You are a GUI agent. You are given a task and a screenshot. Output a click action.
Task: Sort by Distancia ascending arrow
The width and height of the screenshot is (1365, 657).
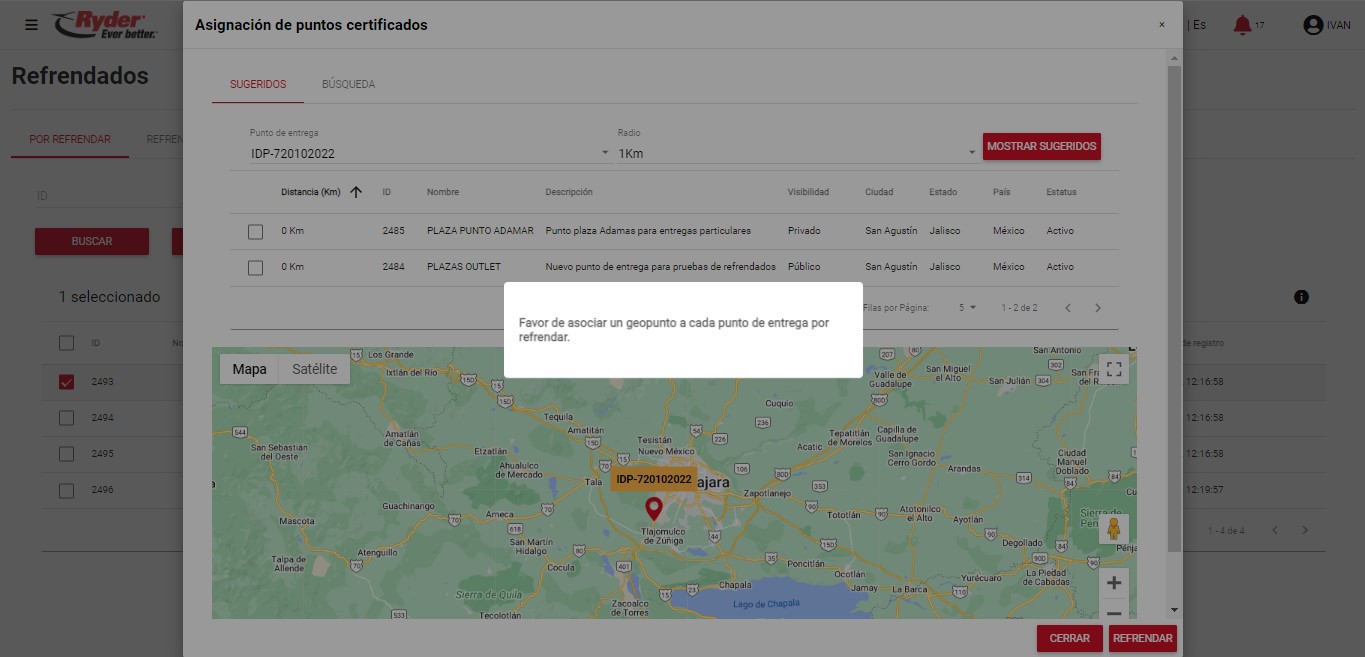[355, 192]
